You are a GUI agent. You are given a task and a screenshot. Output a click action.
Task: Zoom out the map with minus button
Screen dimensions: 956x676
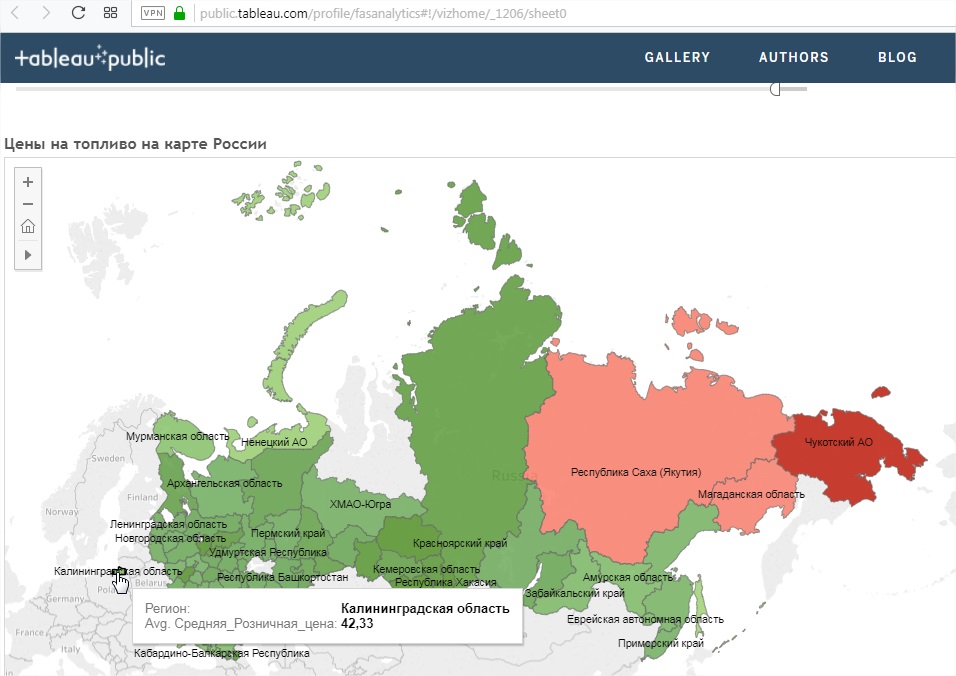click(28, 204)
